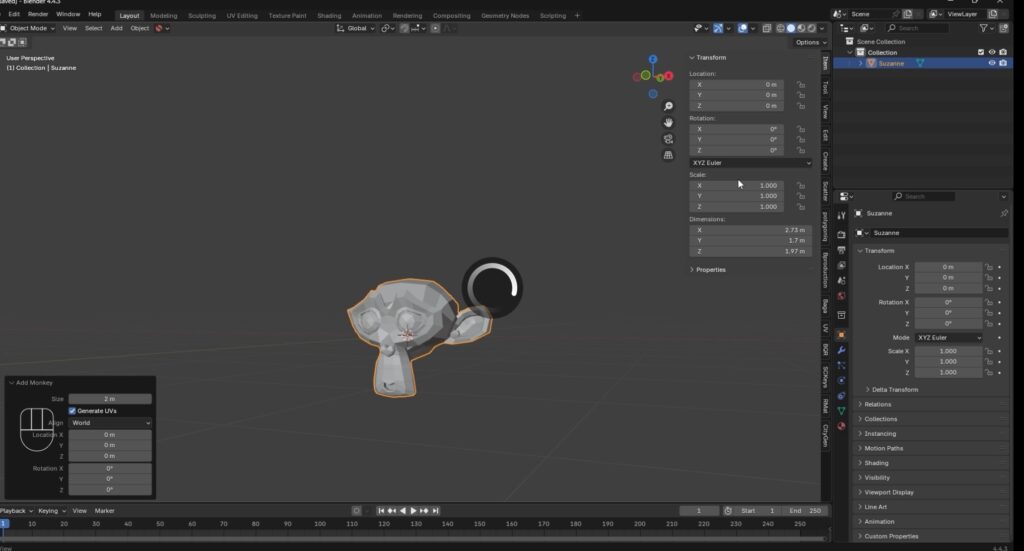Open Object Mode dropdown
This screenshot has width=1024, height=551.
[28, 28]
